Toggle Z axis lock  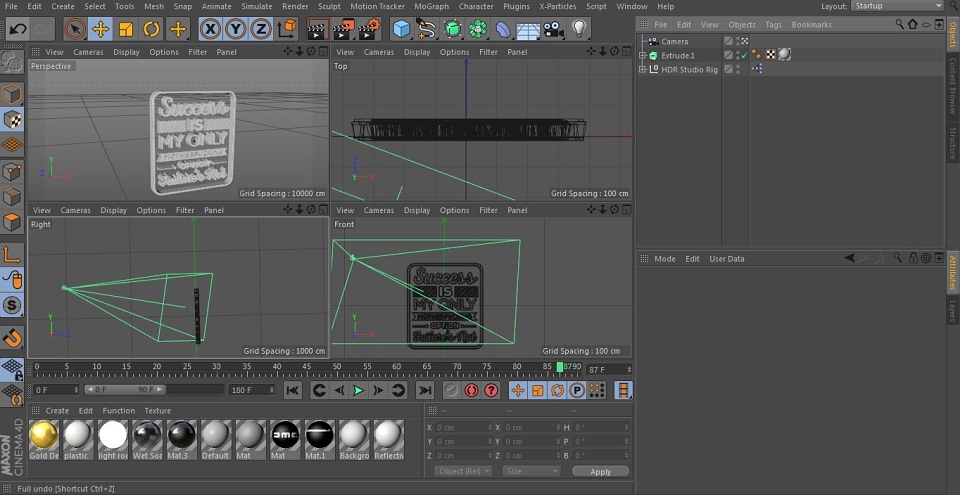(x=261, y=29)
